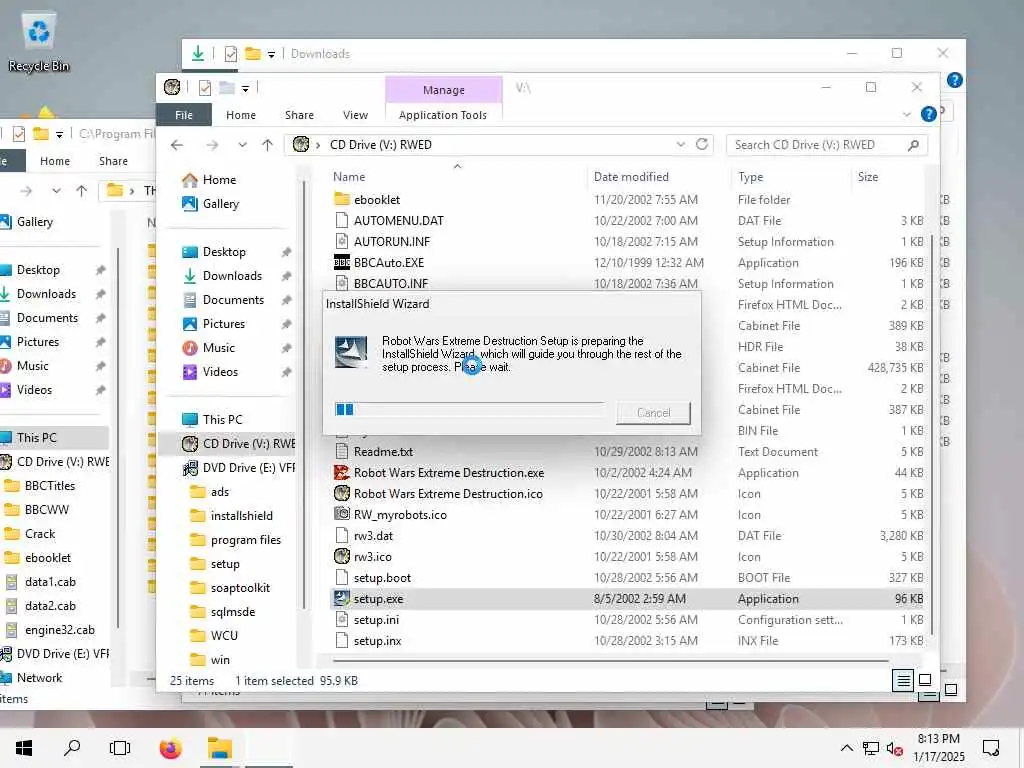This screenshot has height=768, width=1024.
Task: Open the View ribbon tab
Action: tap(355, 115)
